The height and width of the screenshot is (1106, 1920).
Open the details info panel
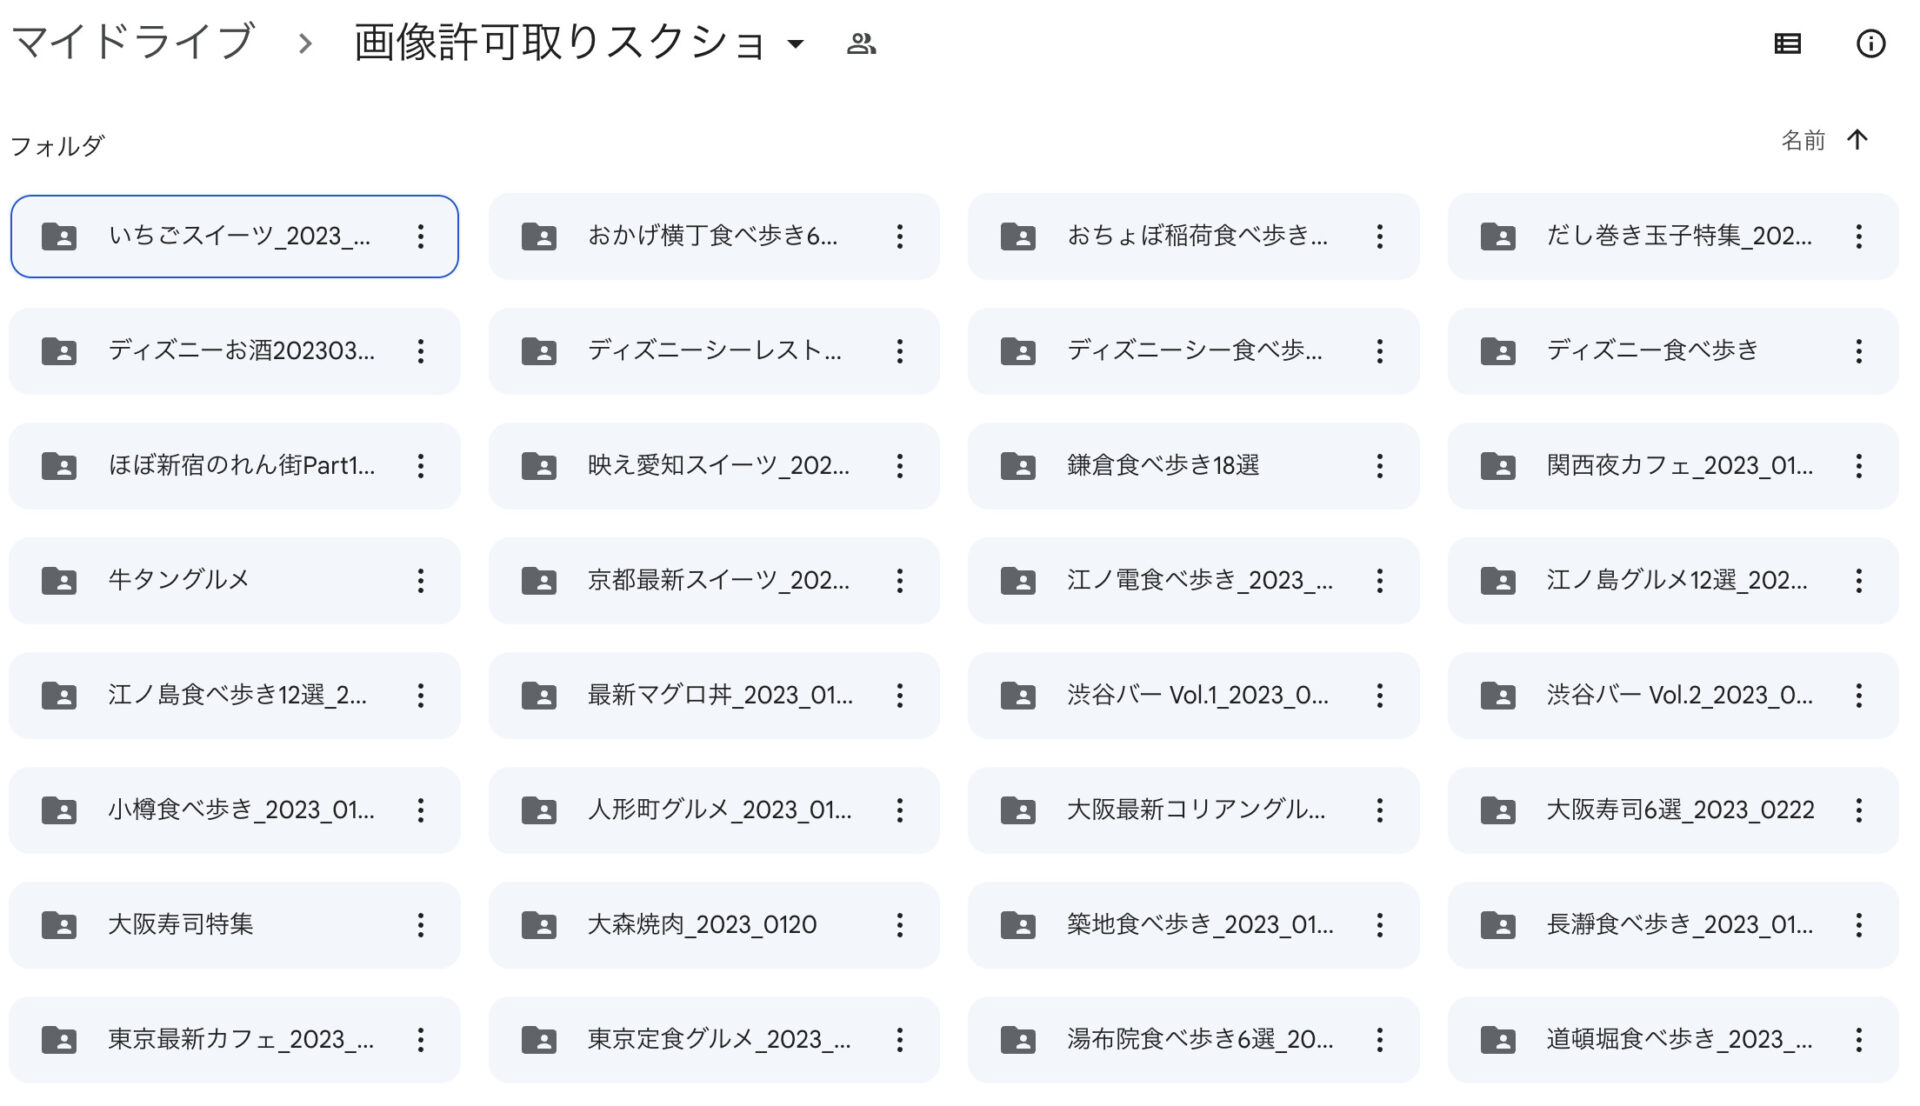[x=1872, y=43]
